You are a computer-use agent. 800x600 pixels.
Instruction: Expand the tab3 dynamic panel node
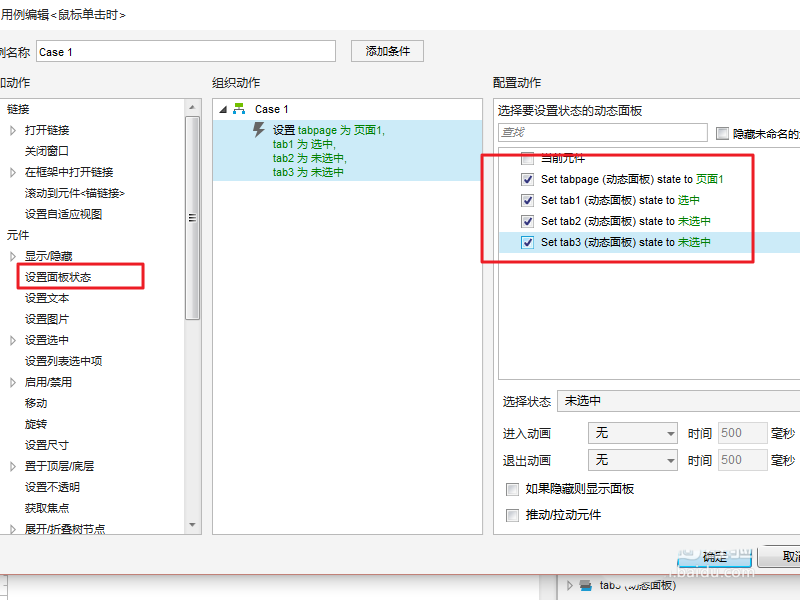570,587
